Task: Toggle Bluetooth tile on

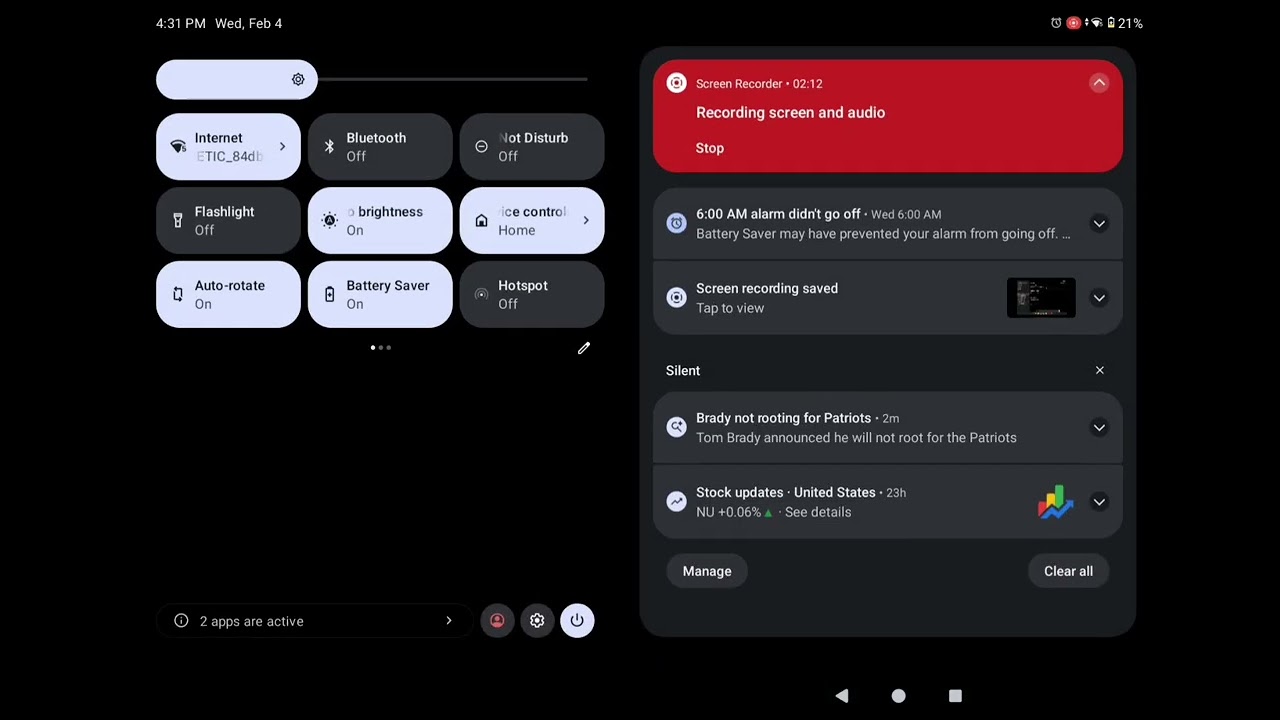Action: coord(380,147)
